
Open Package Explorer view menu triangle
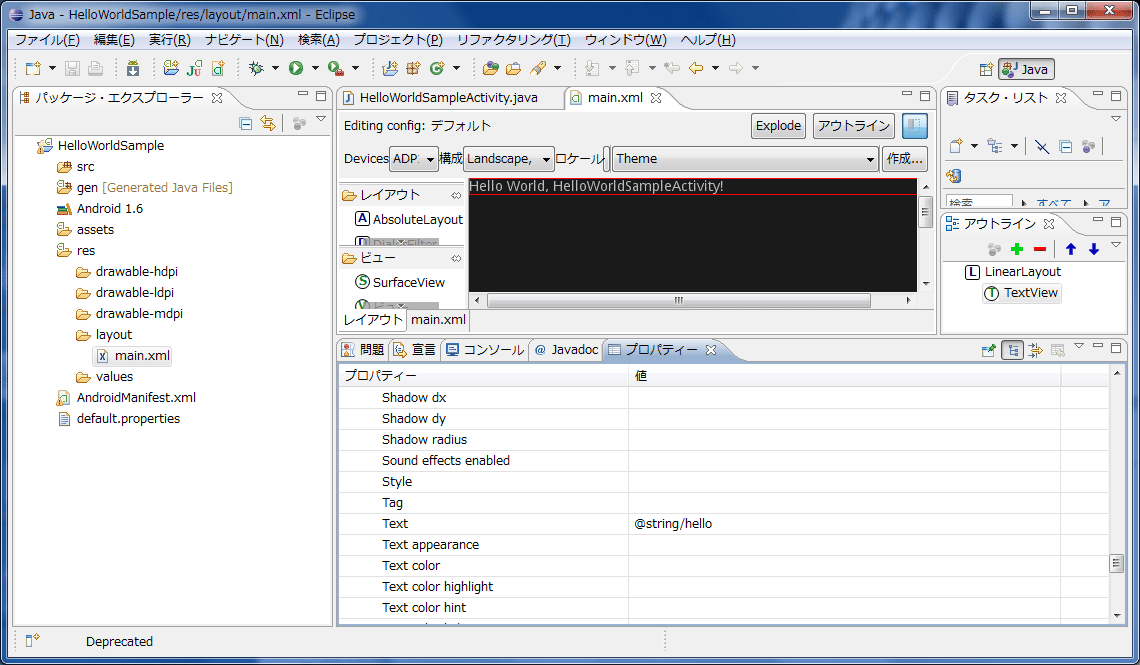tap(321, 119)
